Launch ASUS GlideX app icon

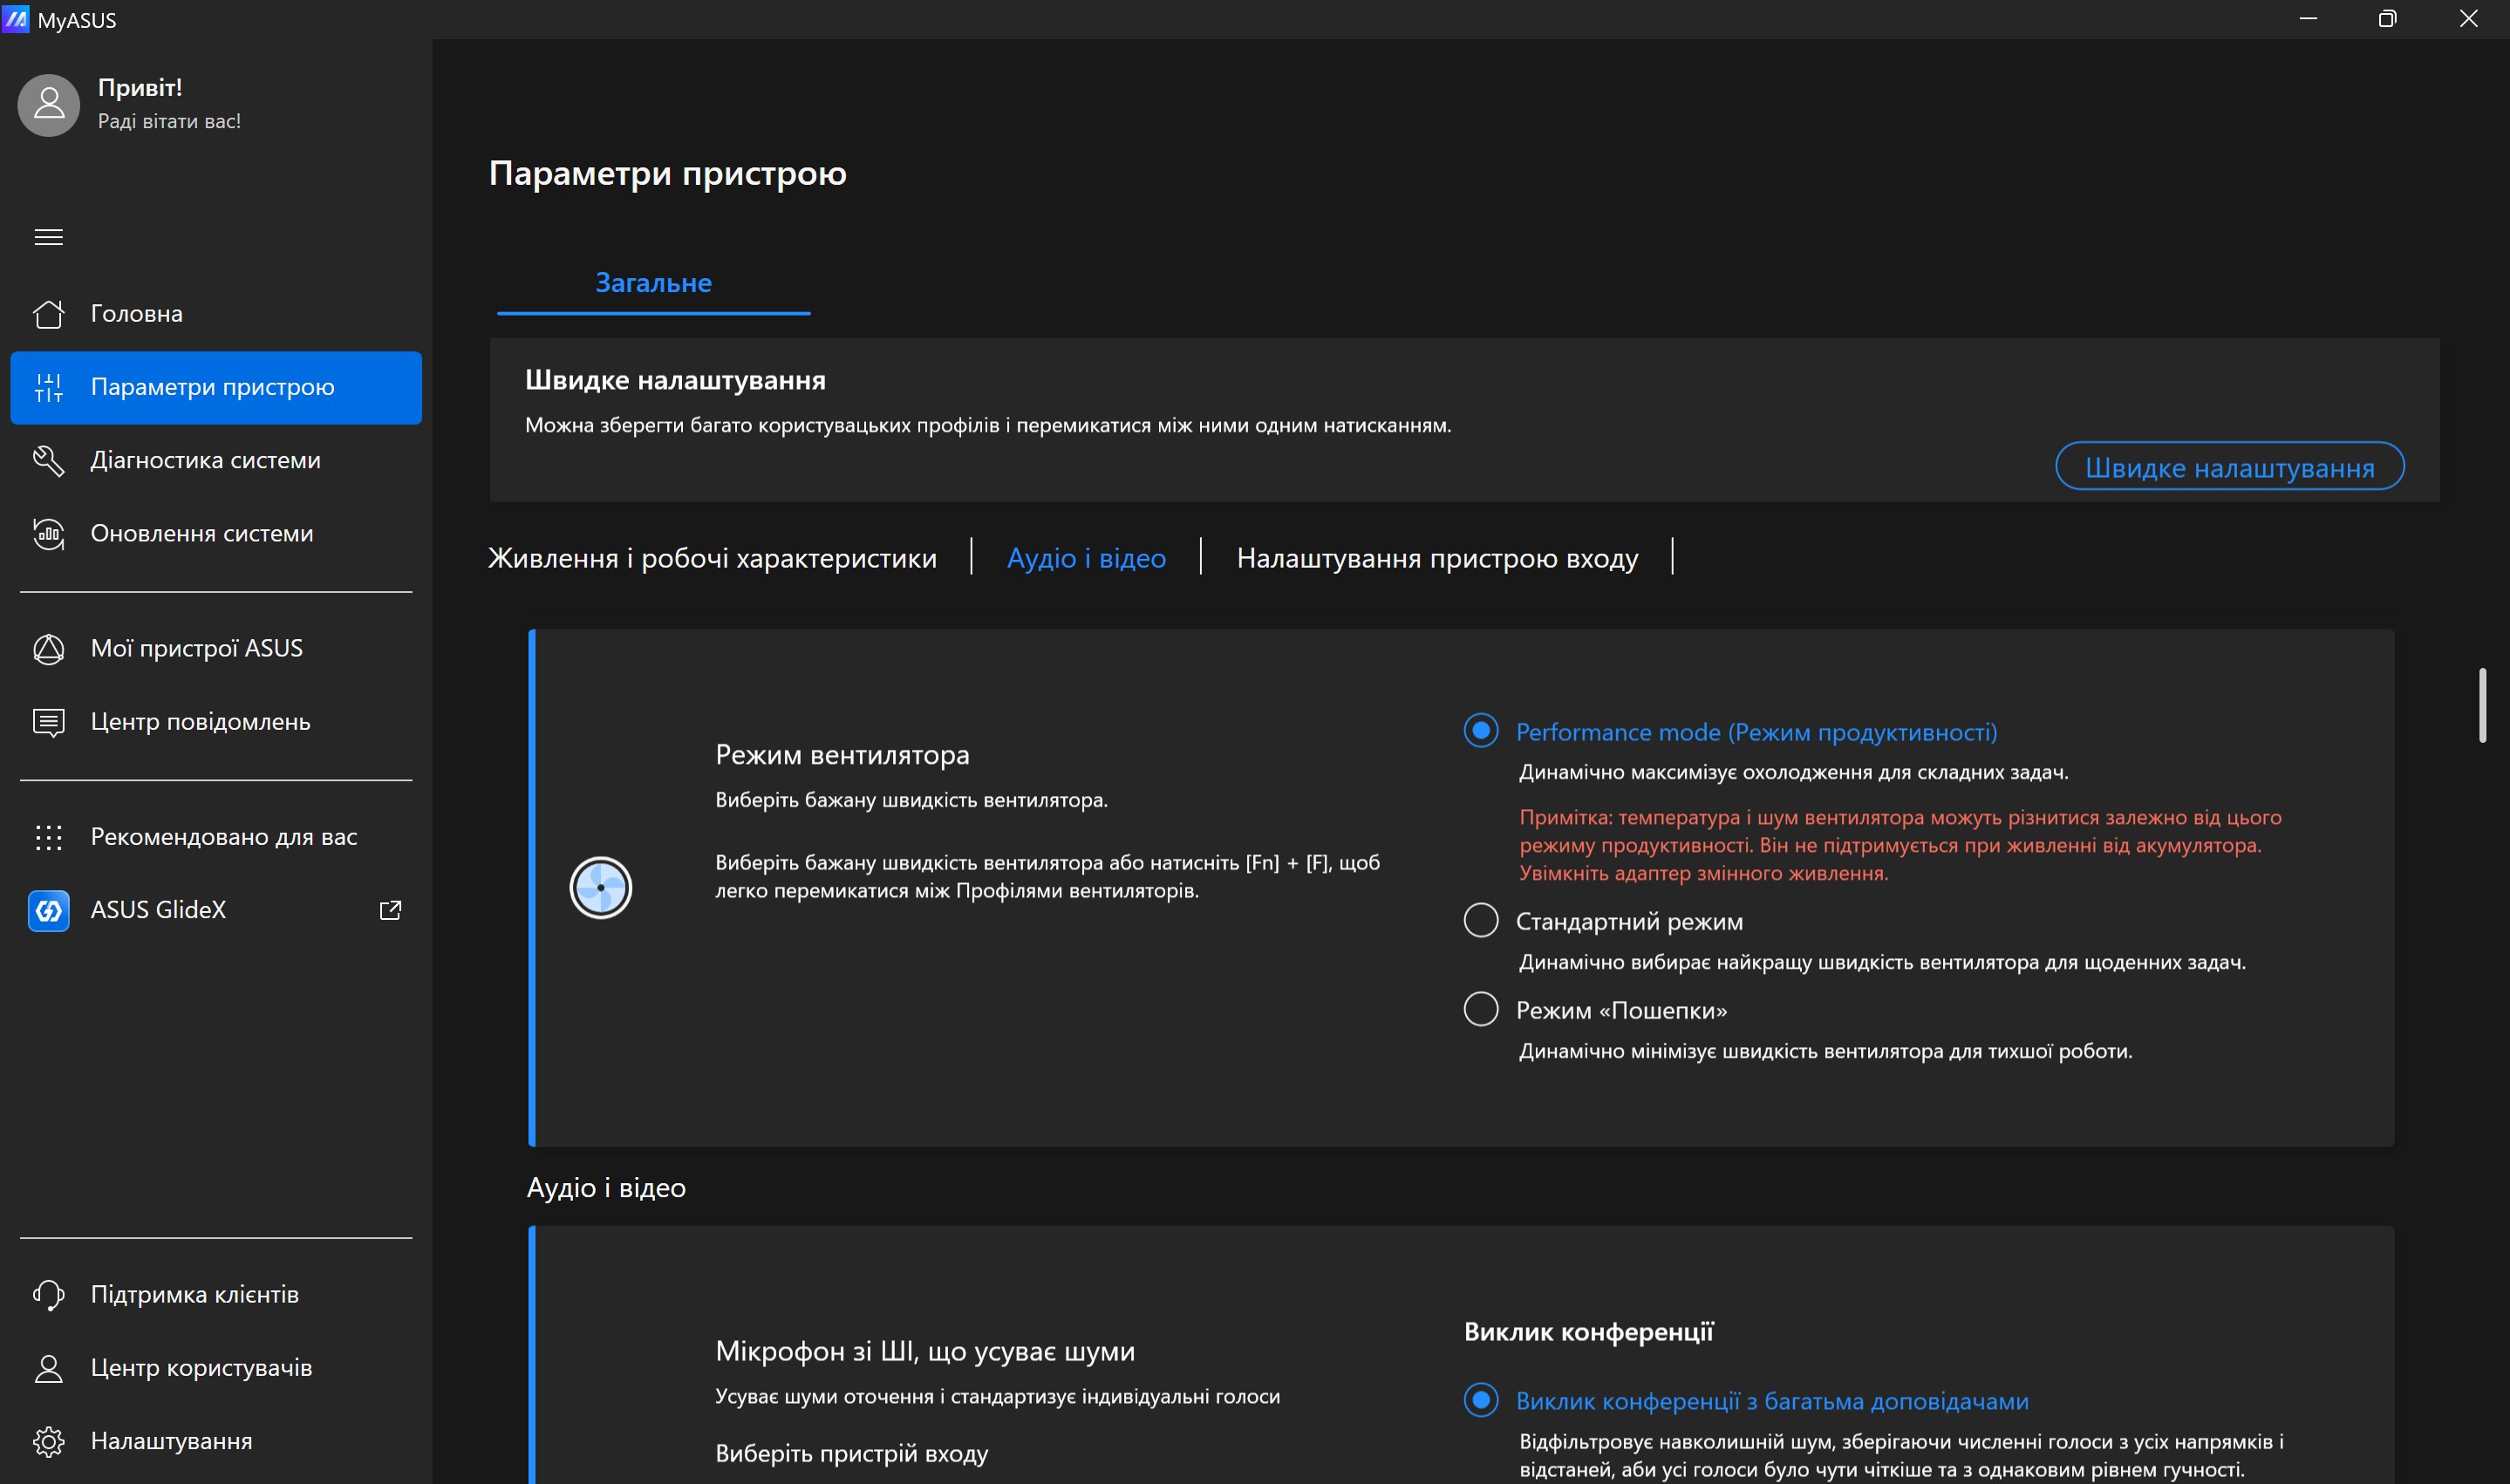point(48,910)
